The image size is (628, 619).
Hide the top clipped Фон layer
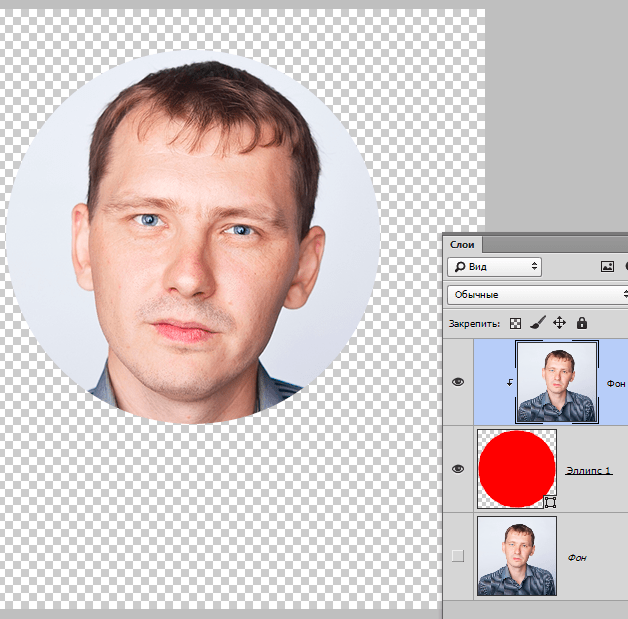pos(458,382)
